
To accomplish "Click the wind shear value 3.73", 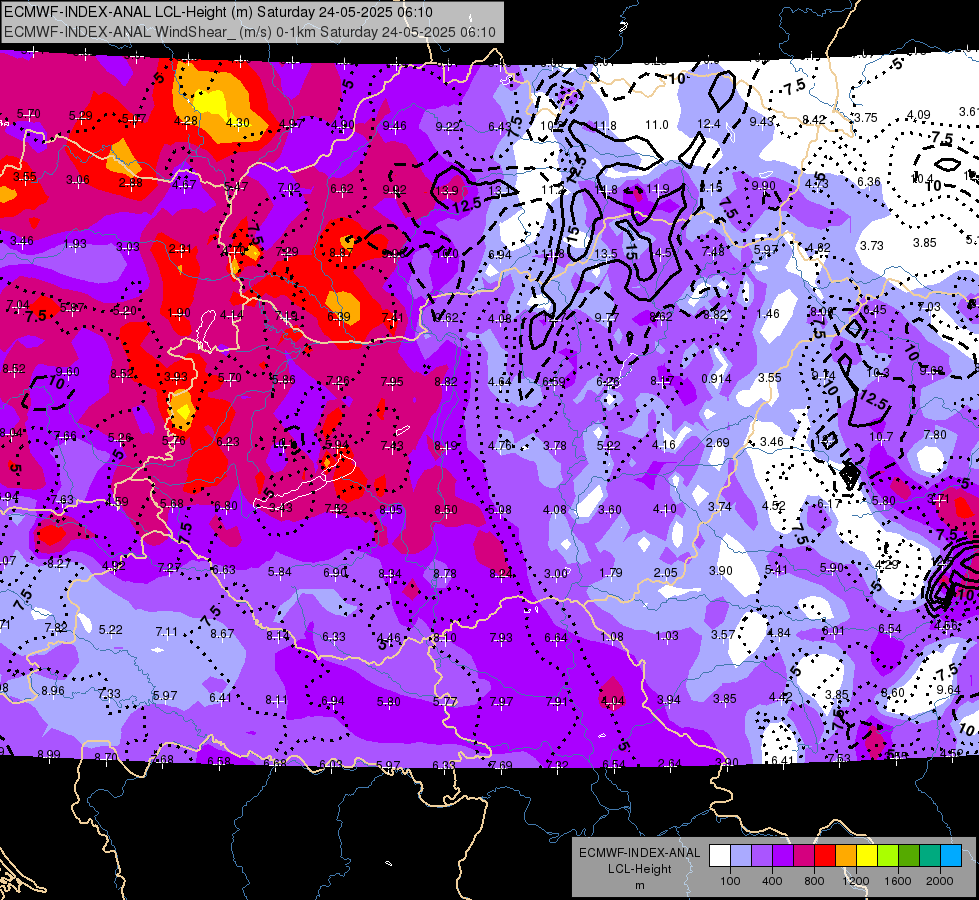I will pos(872,245).
